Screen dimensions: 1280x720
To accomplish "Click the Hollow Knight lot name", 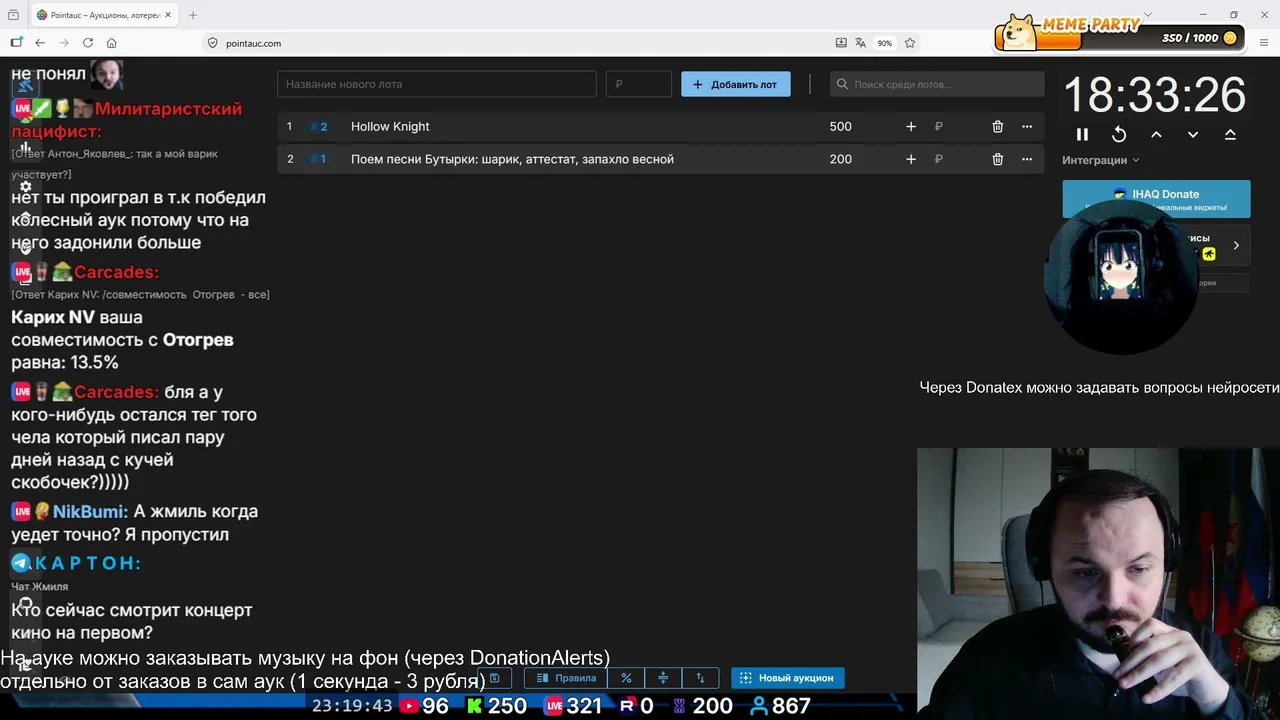I will (390, 127).
